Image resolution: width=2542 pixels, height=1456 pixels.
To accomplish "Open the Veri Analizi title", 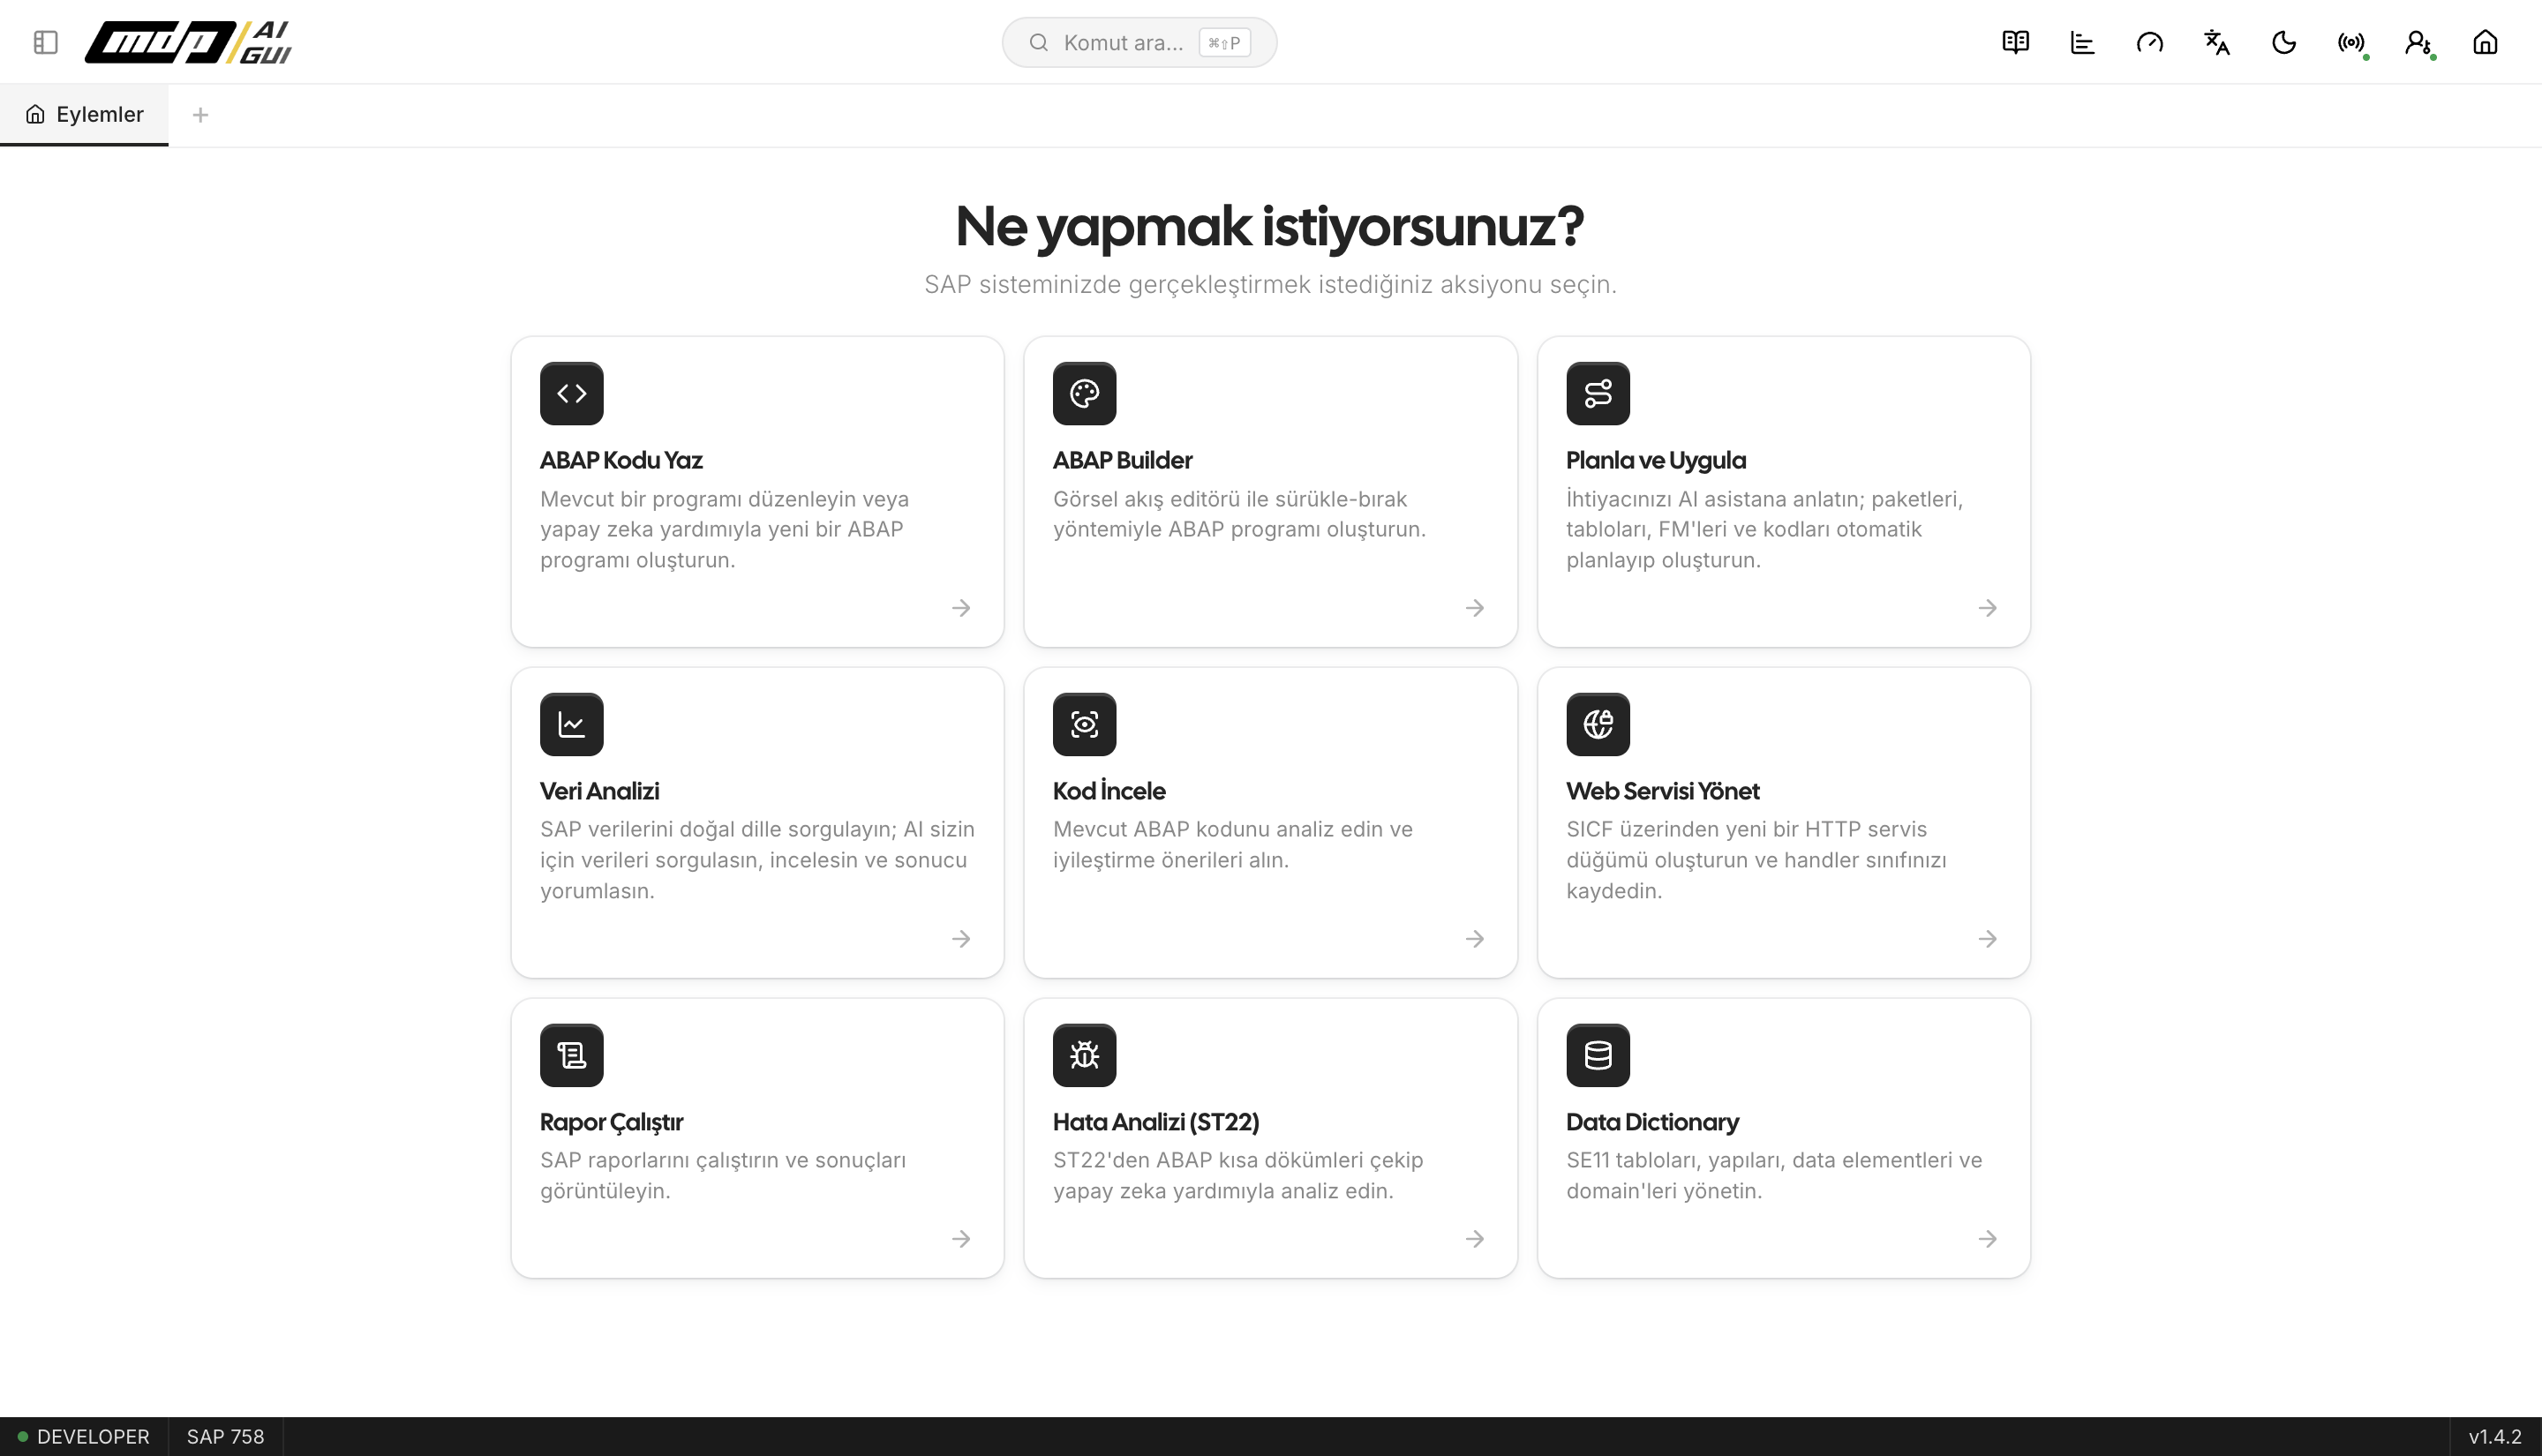I will point(599,791).
